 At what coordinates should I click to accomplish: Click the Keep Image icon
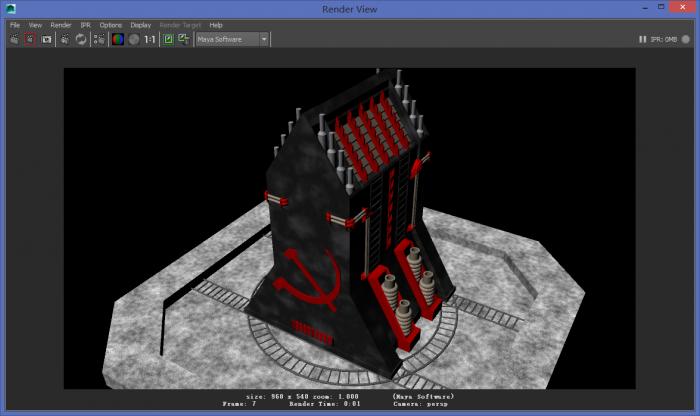(169, 39)
